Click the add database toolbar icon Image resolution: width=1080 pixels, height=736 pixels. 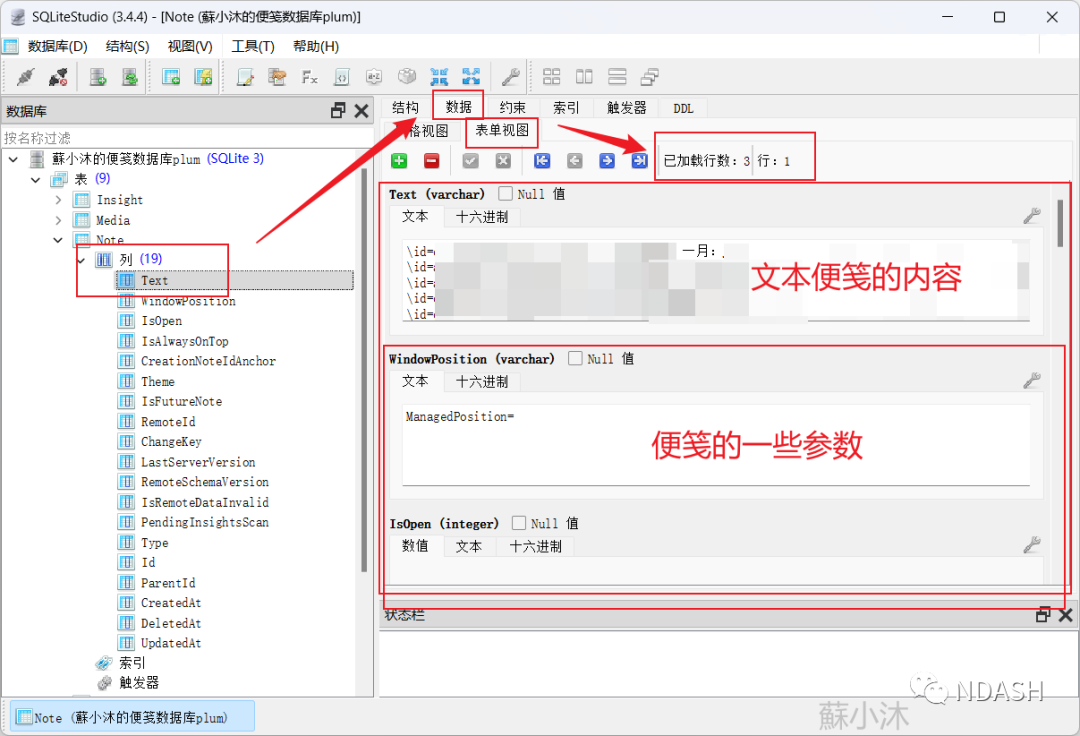click(x=98, y=76)
